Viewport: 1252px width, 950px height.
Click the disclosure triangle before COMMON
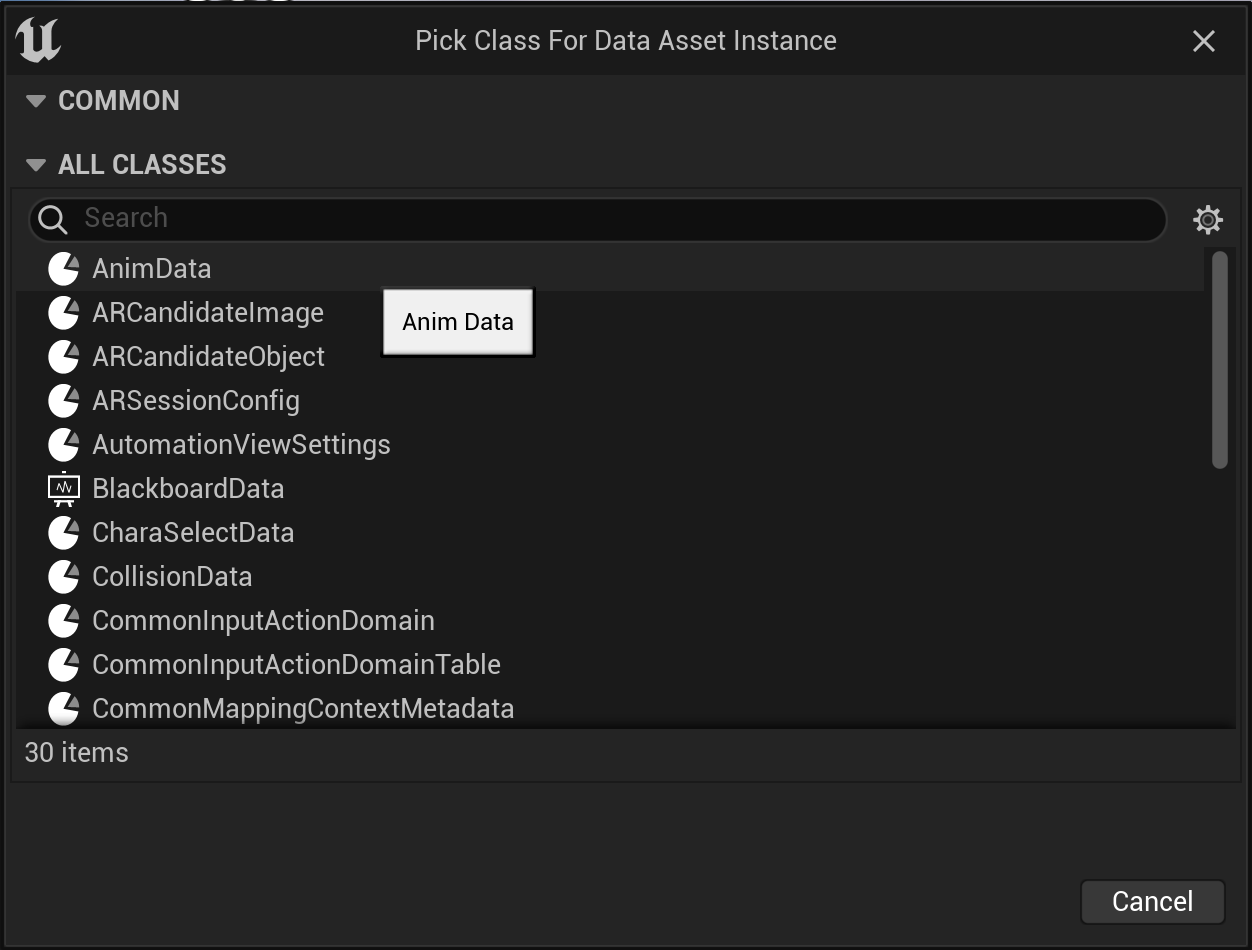click(37, 100)
